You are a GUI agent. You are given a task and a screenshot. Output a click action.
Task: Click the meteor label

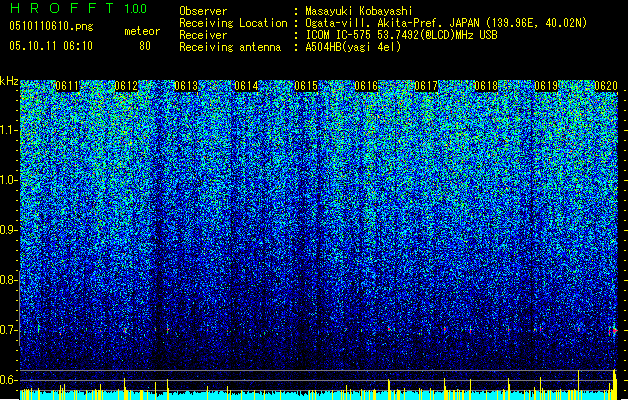point(142,31)
